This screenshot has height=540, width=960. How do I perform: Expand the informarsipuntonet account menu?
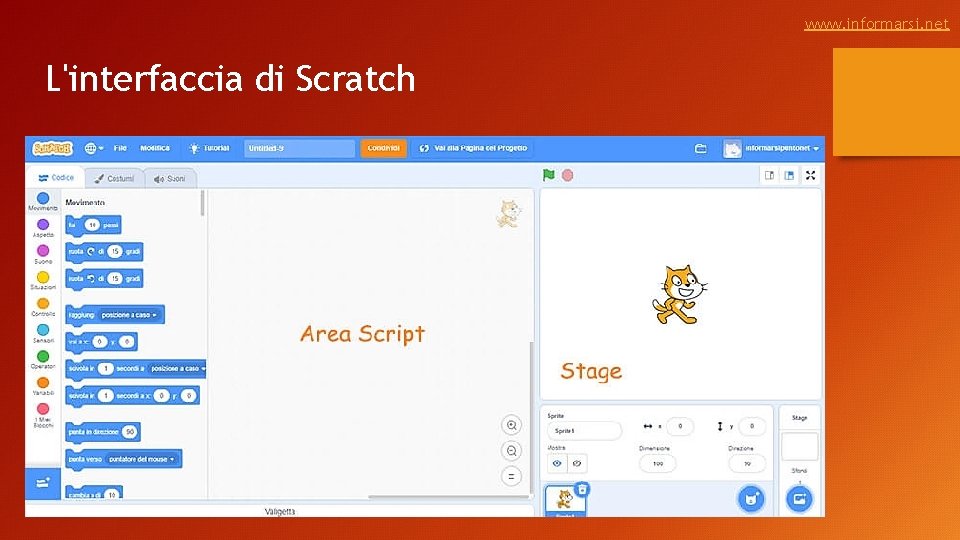[771, 148]
